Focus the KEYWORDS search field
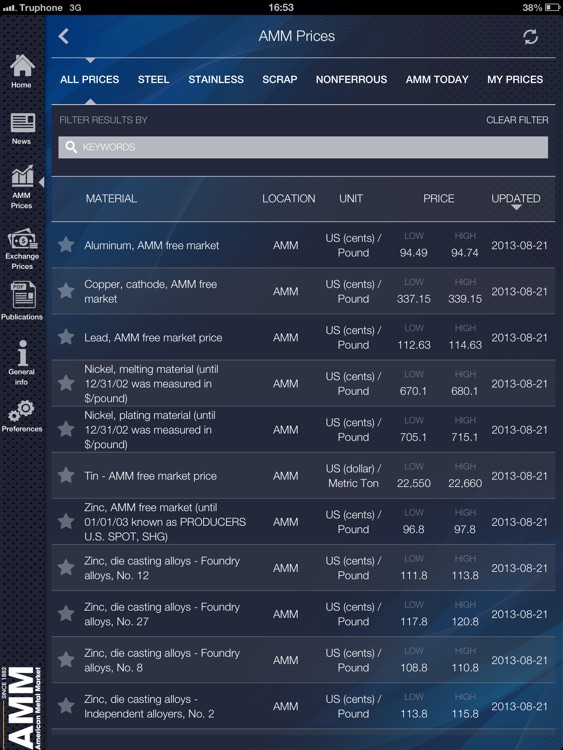This screenshot has height=750, width=563. click(303, 147)
